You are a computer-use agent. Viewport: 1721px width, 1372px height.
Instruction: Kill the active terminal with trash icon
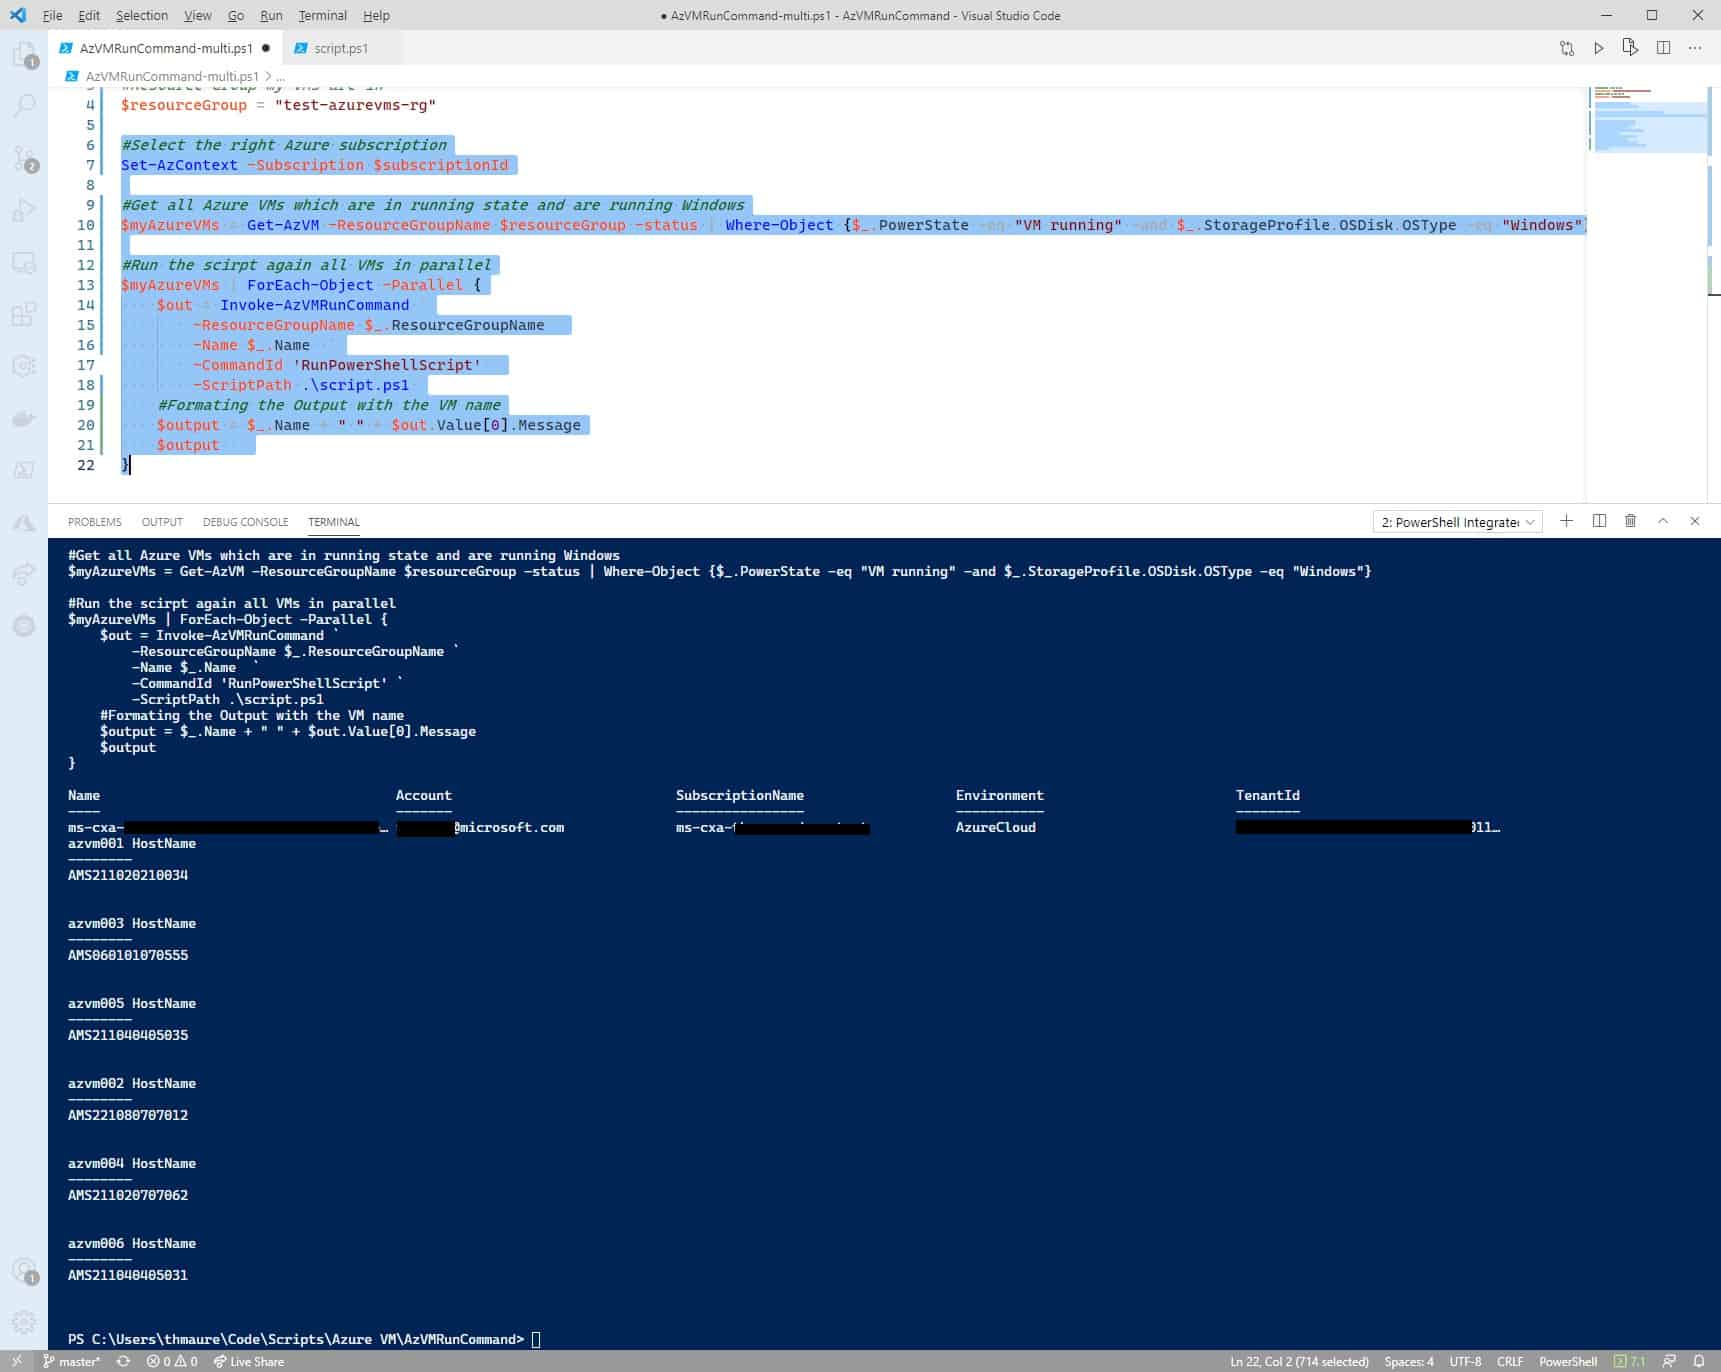(1630, 521)
